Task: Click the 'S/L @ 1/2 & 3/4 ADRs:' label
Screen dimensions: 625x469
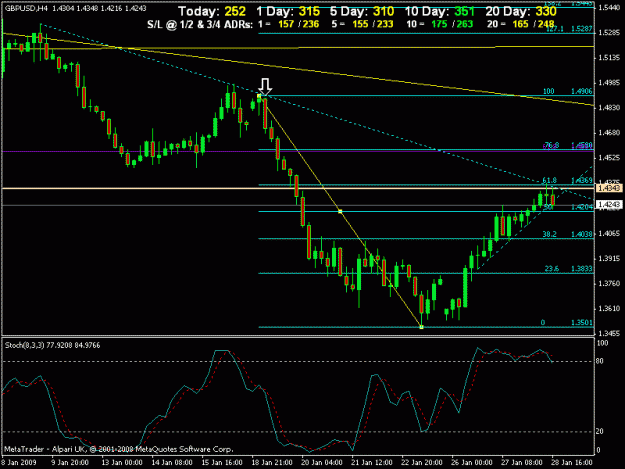Action: click(200, 25)
